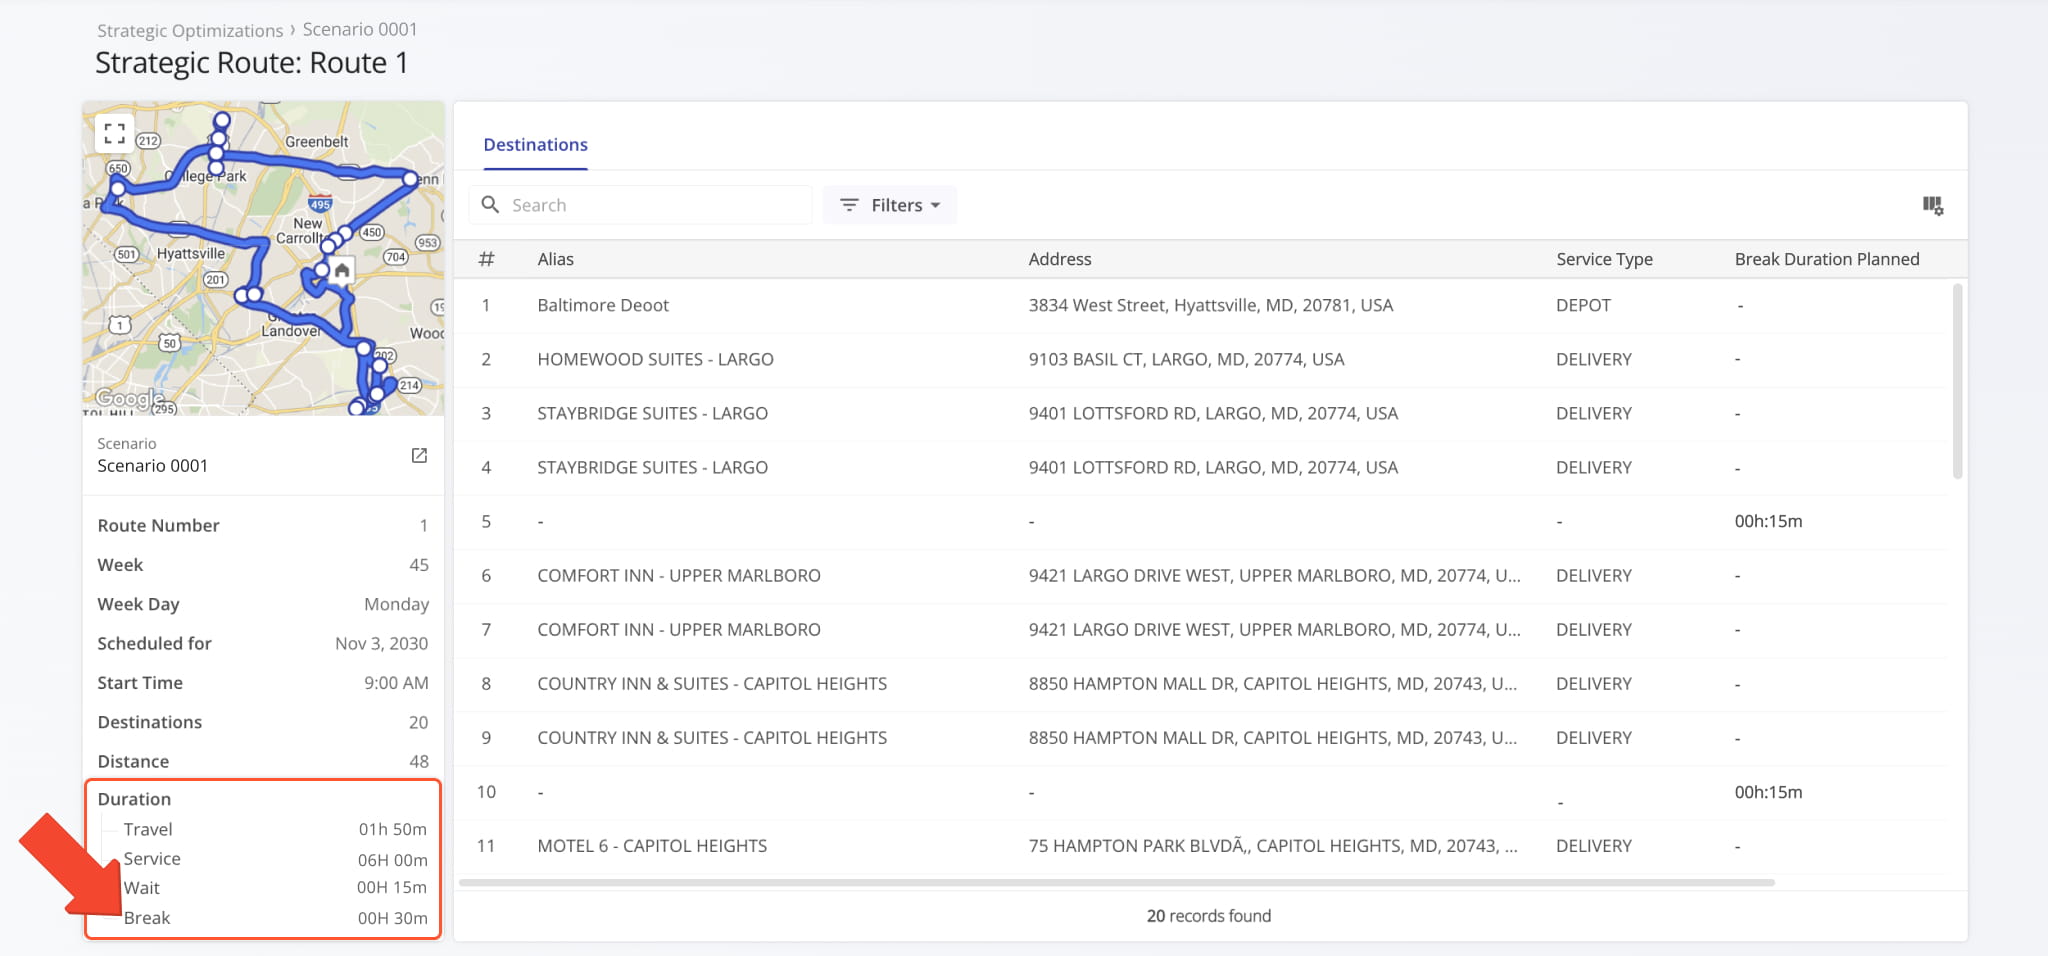Click the Service 06H 00m entry

(275, 859)
